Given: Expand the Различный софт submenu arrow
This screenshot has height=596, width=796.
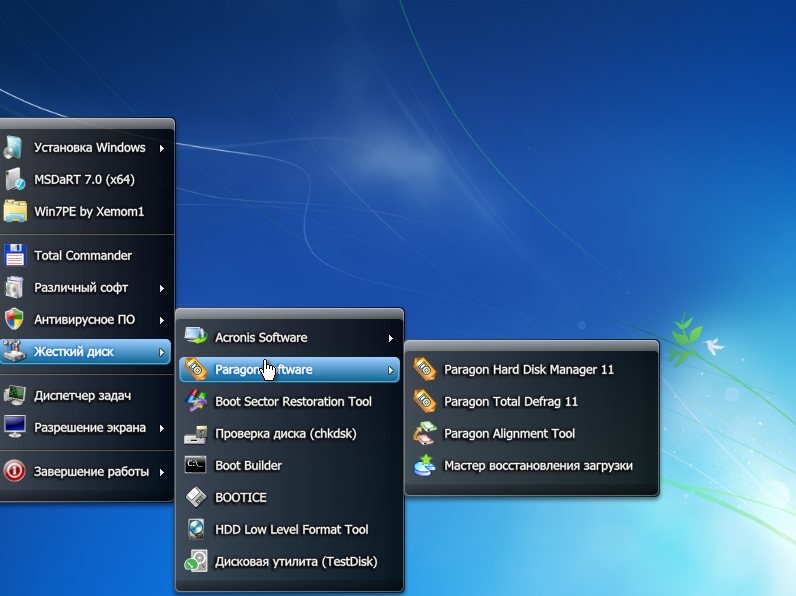Looking at the screenshot, I should click(x=162, y=288).
